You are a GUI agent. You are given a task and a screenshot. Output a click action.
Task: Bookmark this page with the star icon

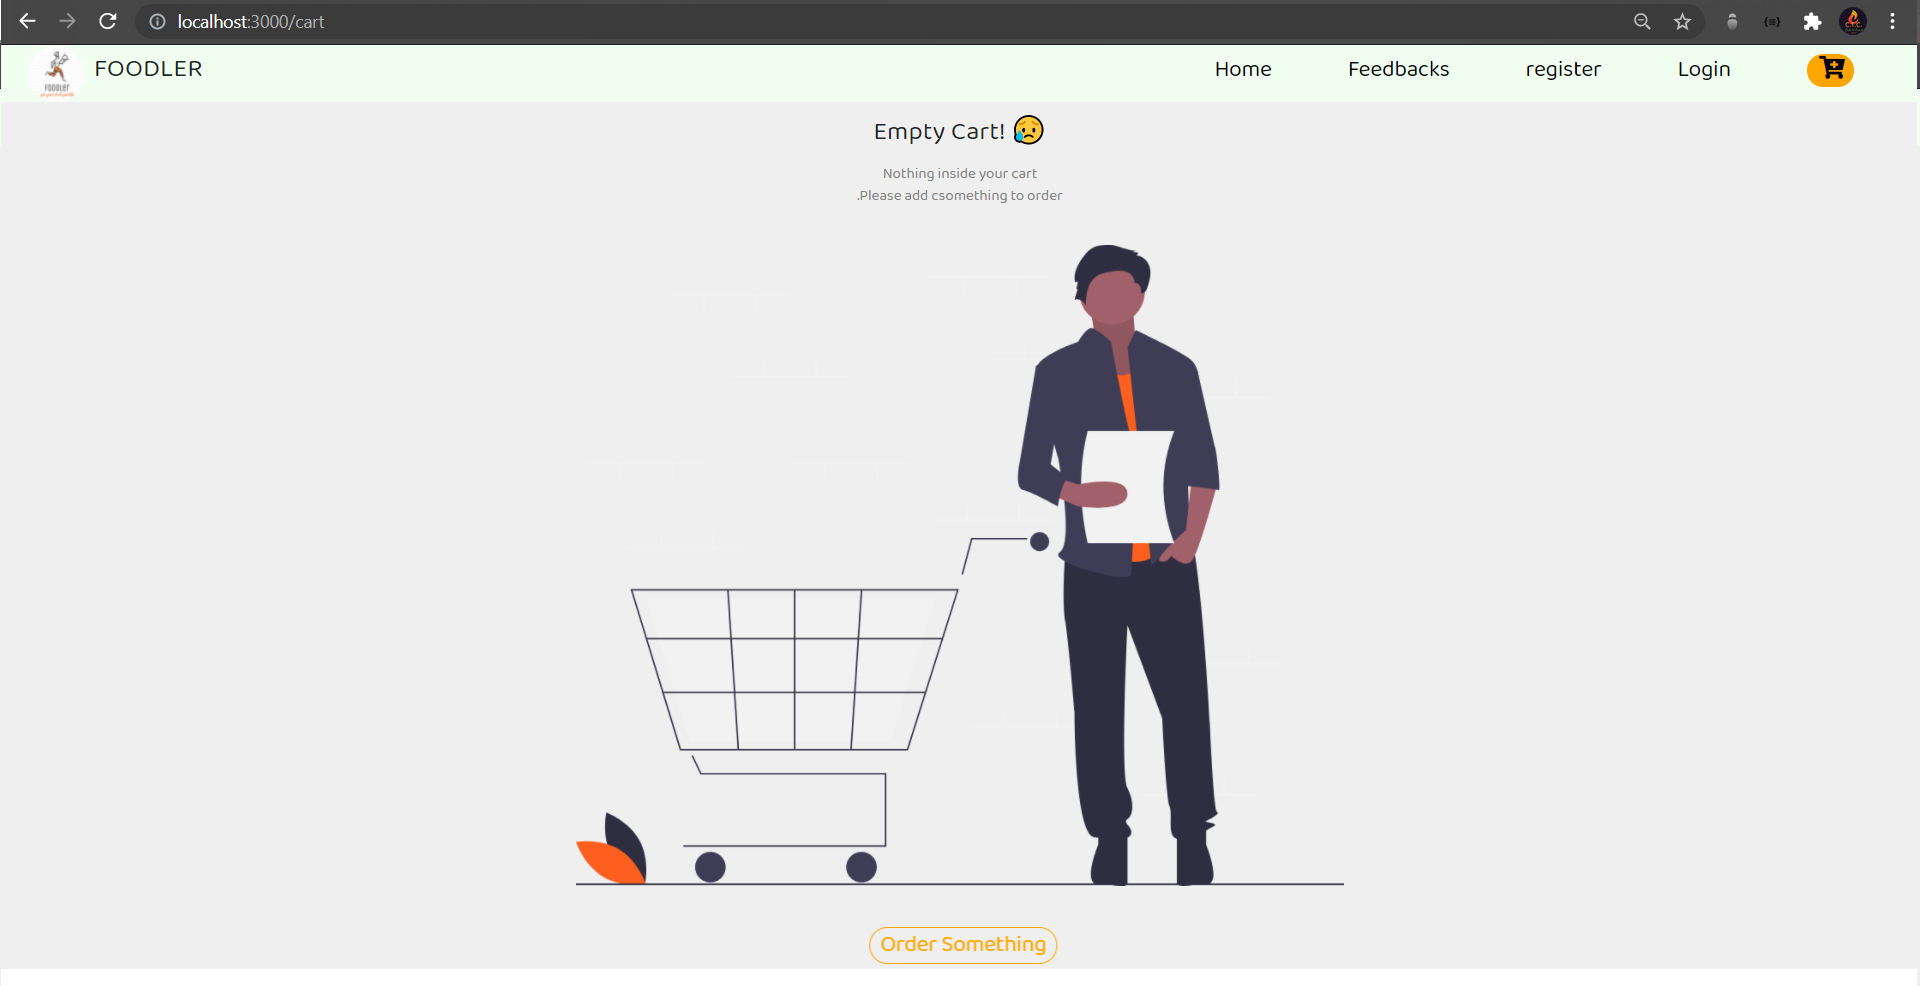pos(1682,21)
